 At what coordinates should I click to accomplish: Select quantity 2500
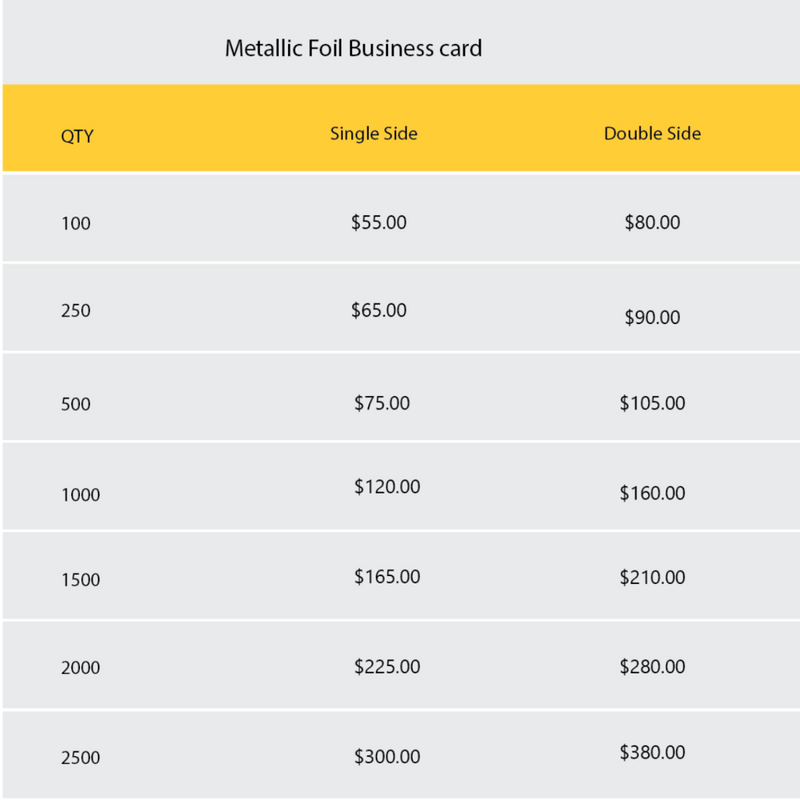81,758
